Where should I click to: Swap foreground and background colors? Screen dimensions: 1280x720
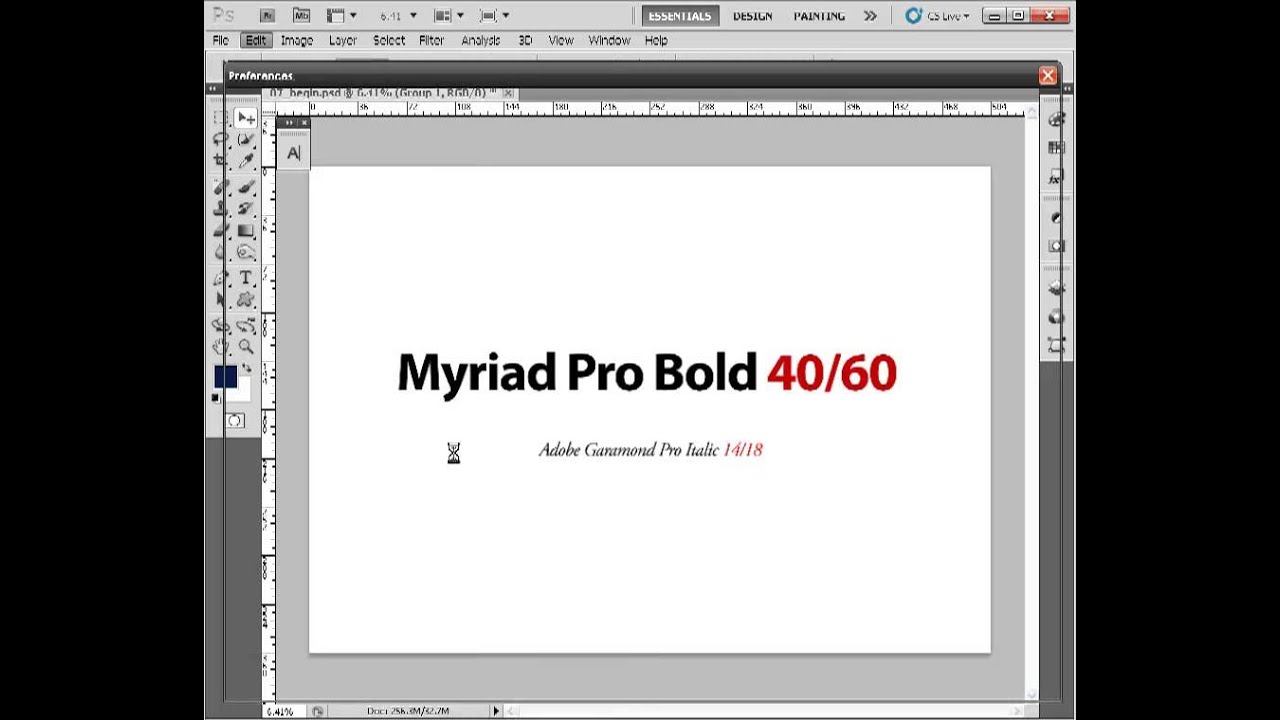(246, 369)
